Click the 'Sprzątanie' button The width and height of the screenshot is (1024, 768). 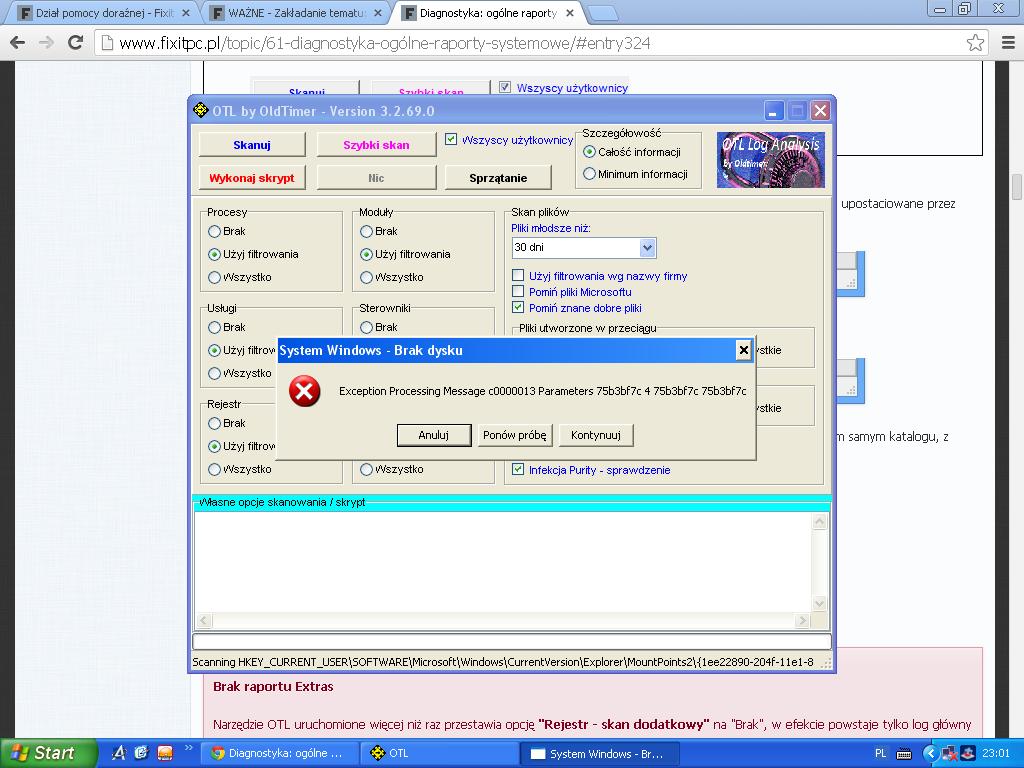click(498, 178)
